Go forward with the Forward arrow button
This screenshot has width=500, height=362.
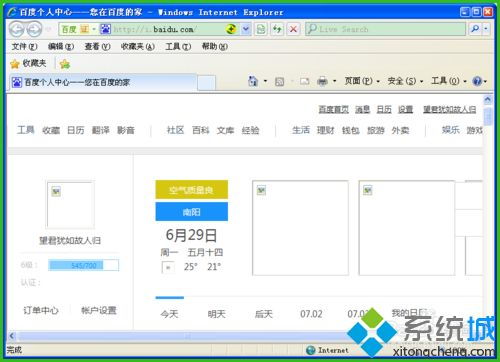[x=34, y=29]
